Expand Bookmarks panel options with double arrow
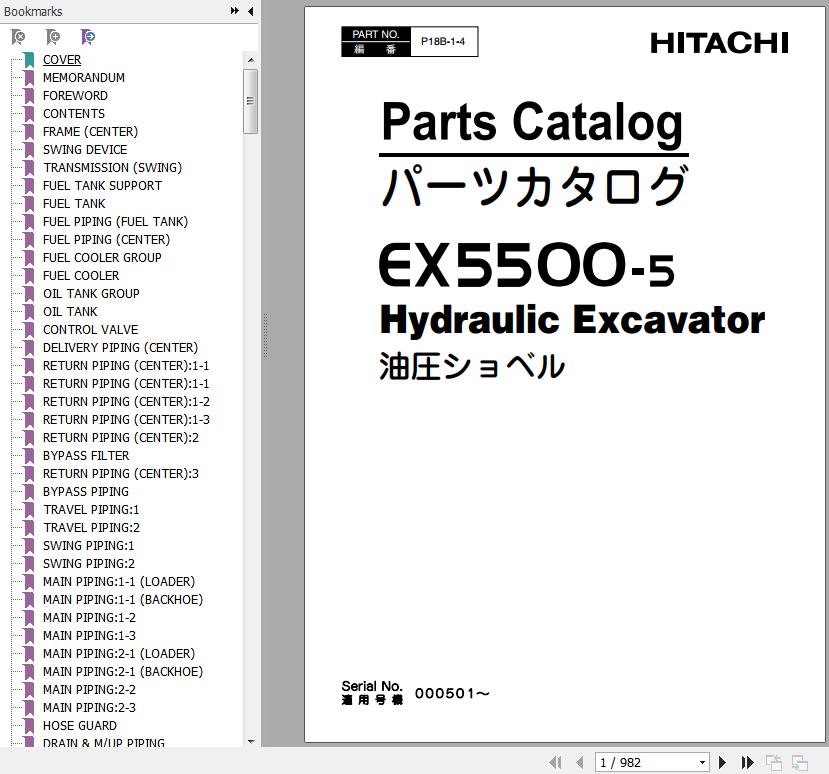The image size is (829, 774). coord(235,11)
